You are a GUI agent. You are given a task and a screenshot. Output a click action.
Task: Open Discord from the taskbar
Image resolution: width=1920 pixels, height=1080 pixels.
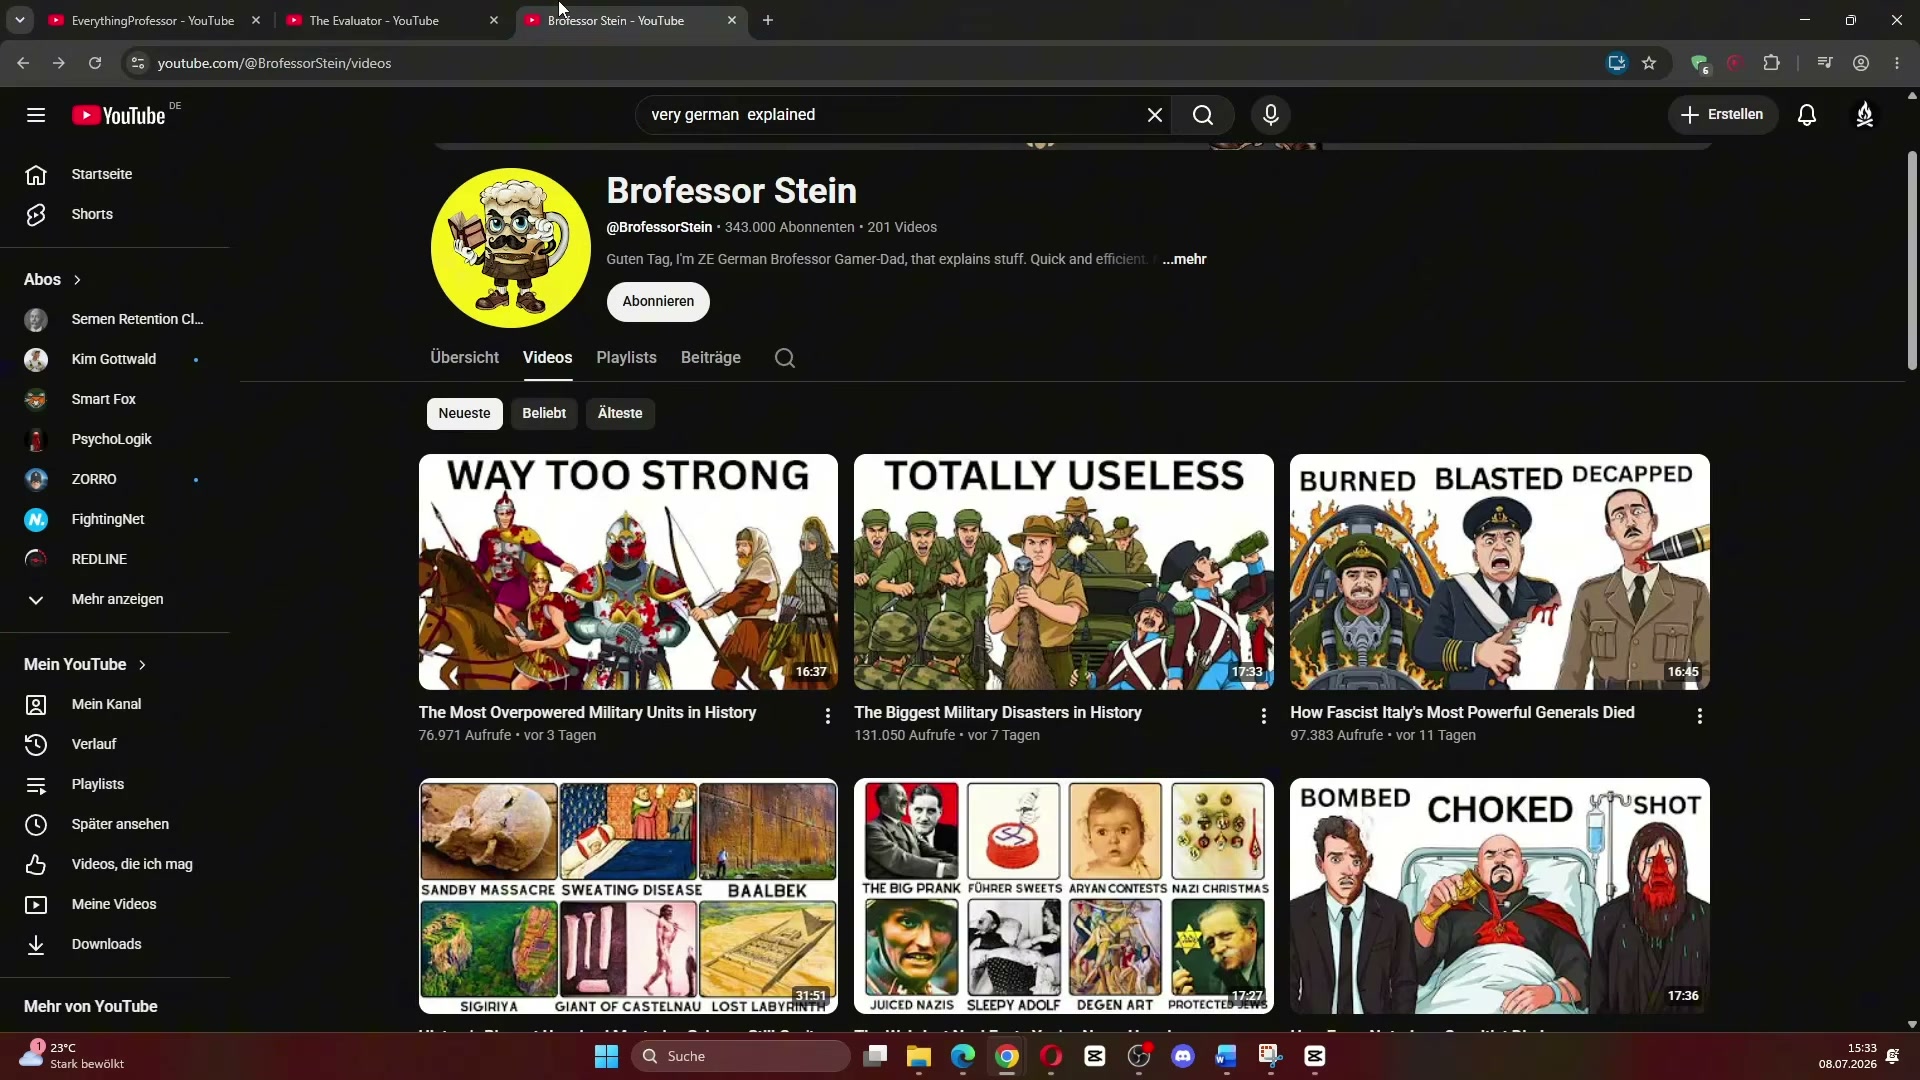[1183, 1056]
